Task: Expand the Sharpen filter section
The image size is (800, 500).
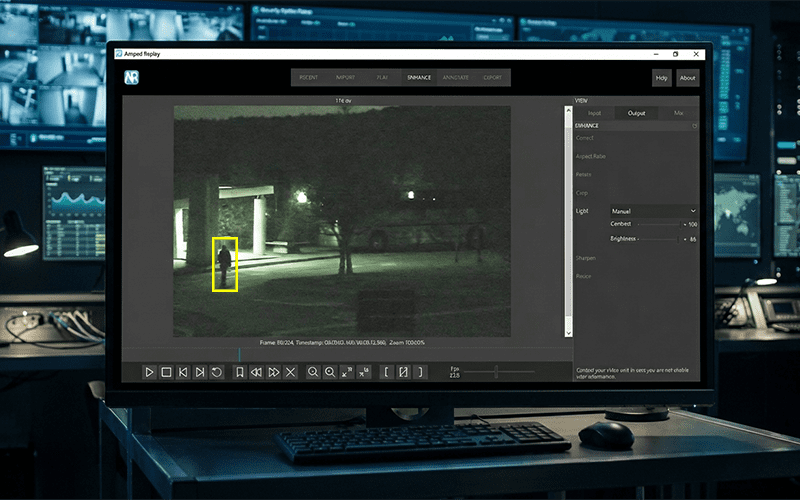Action: [586, 258]
